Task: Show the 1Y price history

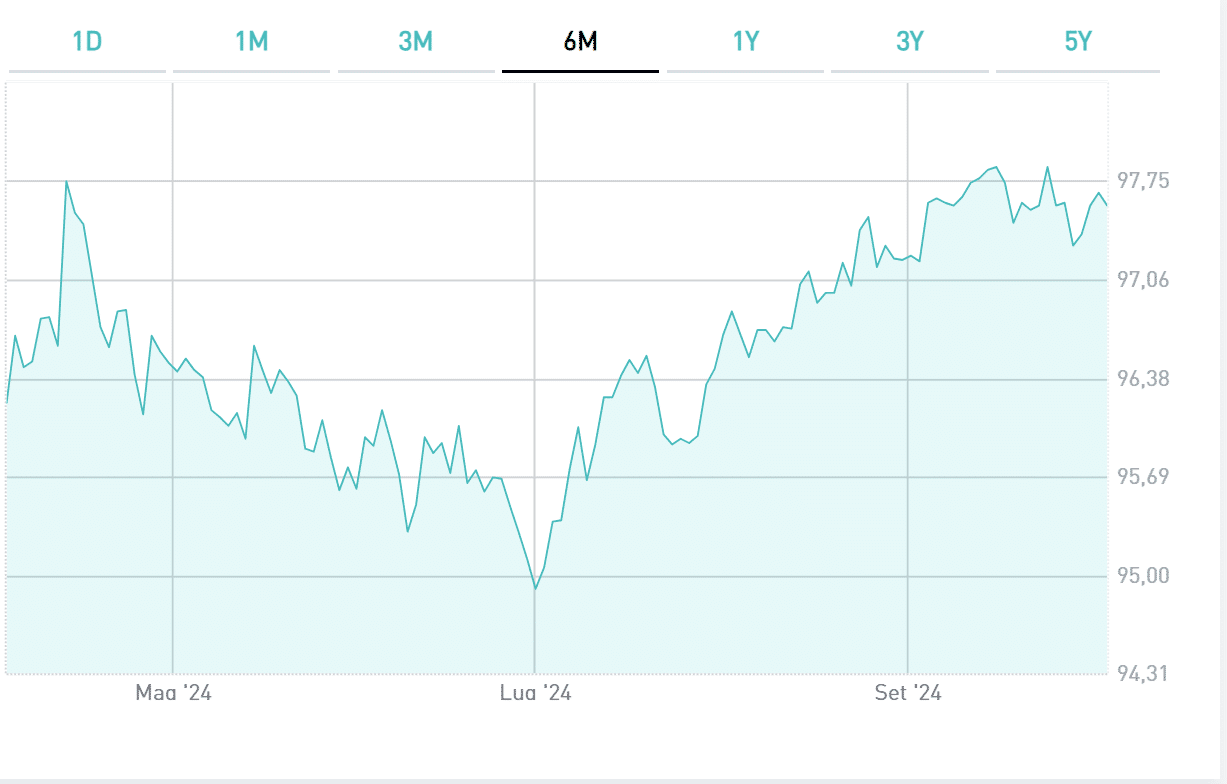Action: pyautogui.click(x=745, y=42)
